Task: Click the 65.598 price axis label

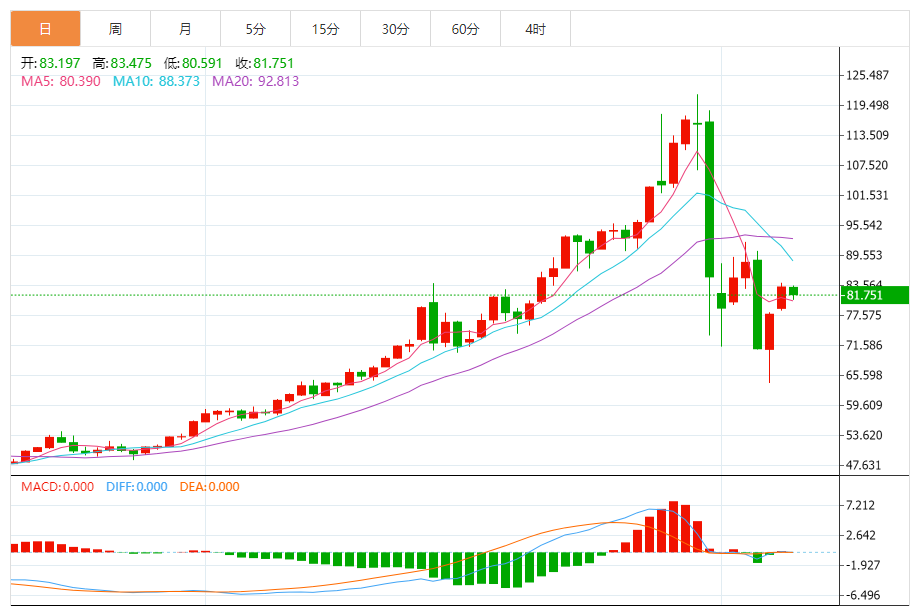Action: tap(864, 375)
